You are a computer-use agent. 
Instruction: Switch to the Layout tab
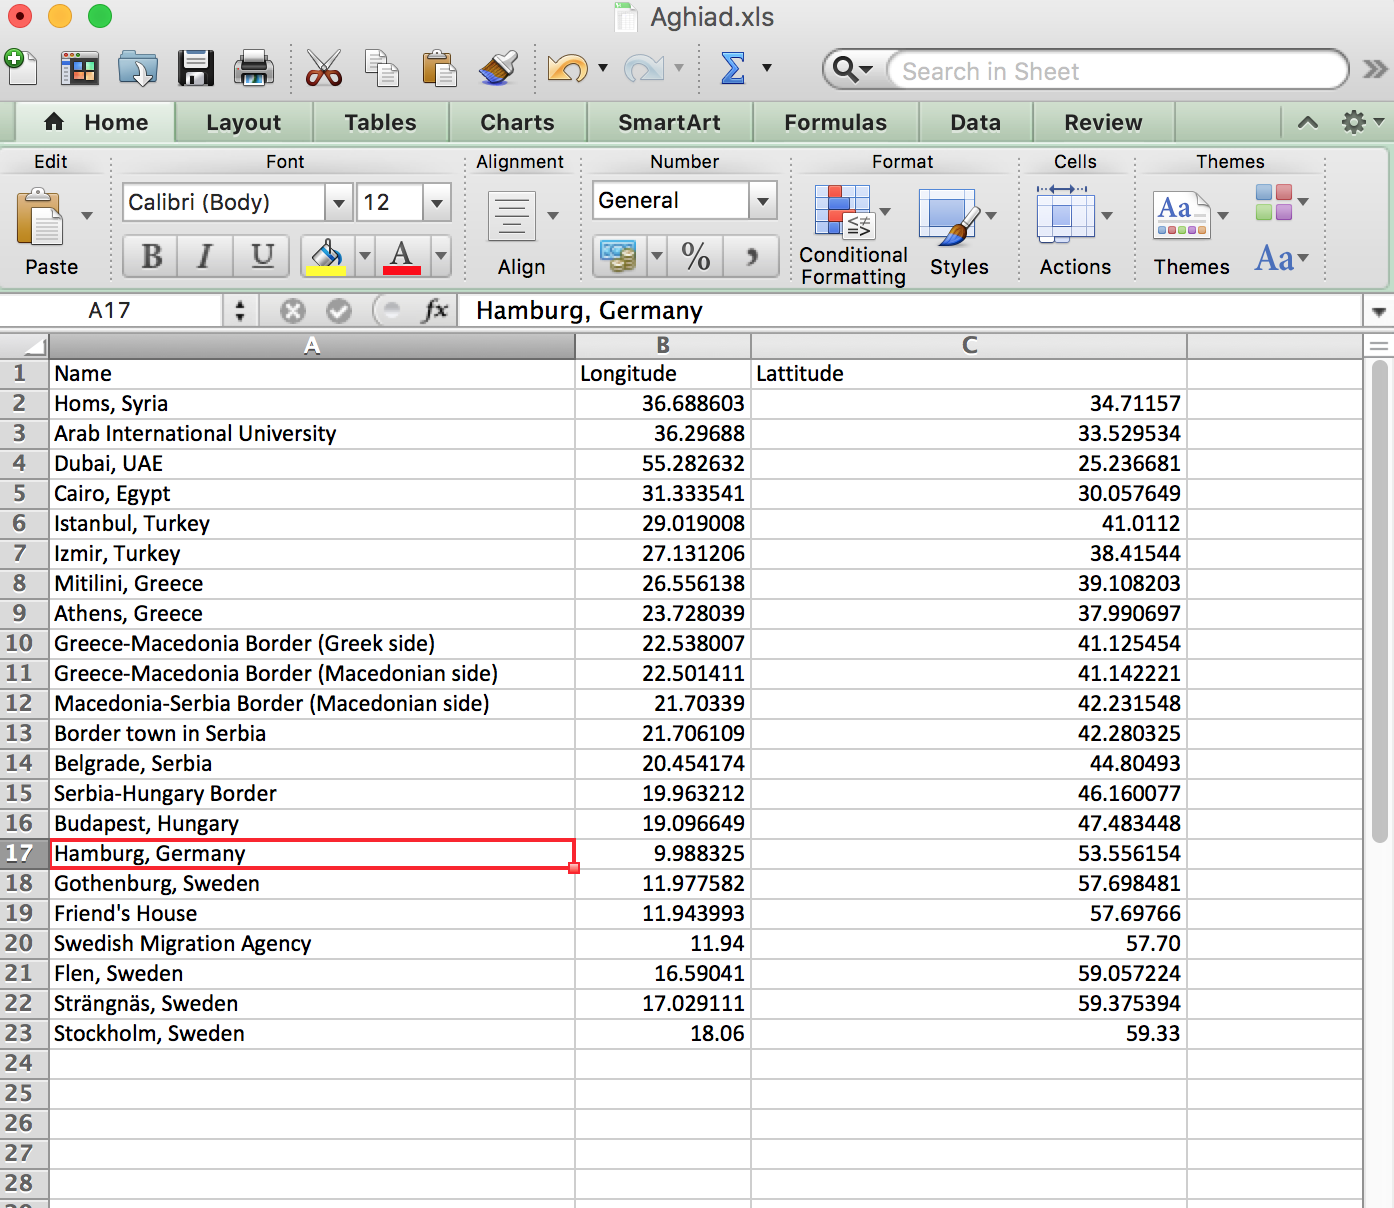click(x=244, y=122)
